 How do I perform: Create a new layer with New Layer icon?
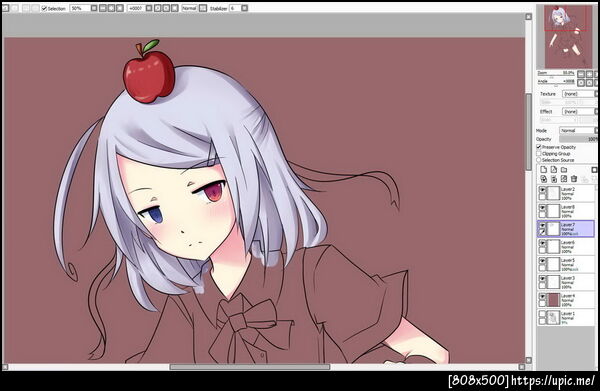click(x=543, y=169)
